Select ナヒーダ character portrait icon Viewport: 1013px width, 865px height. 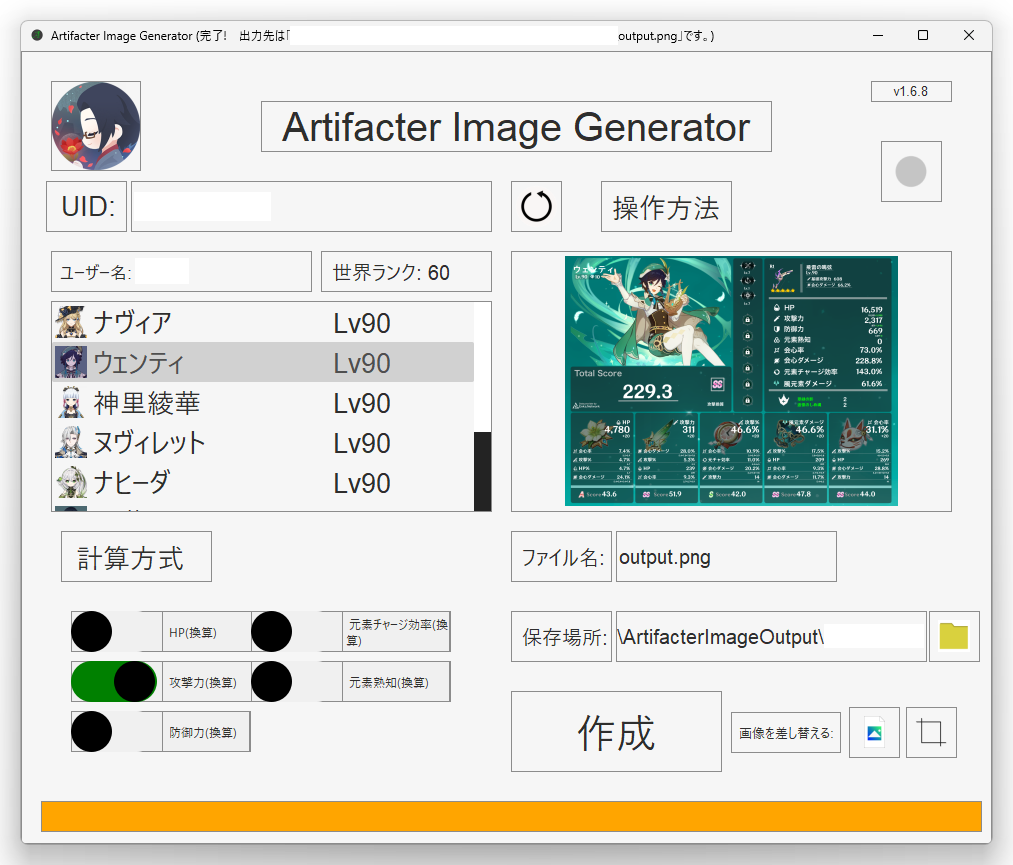point(70,483)
